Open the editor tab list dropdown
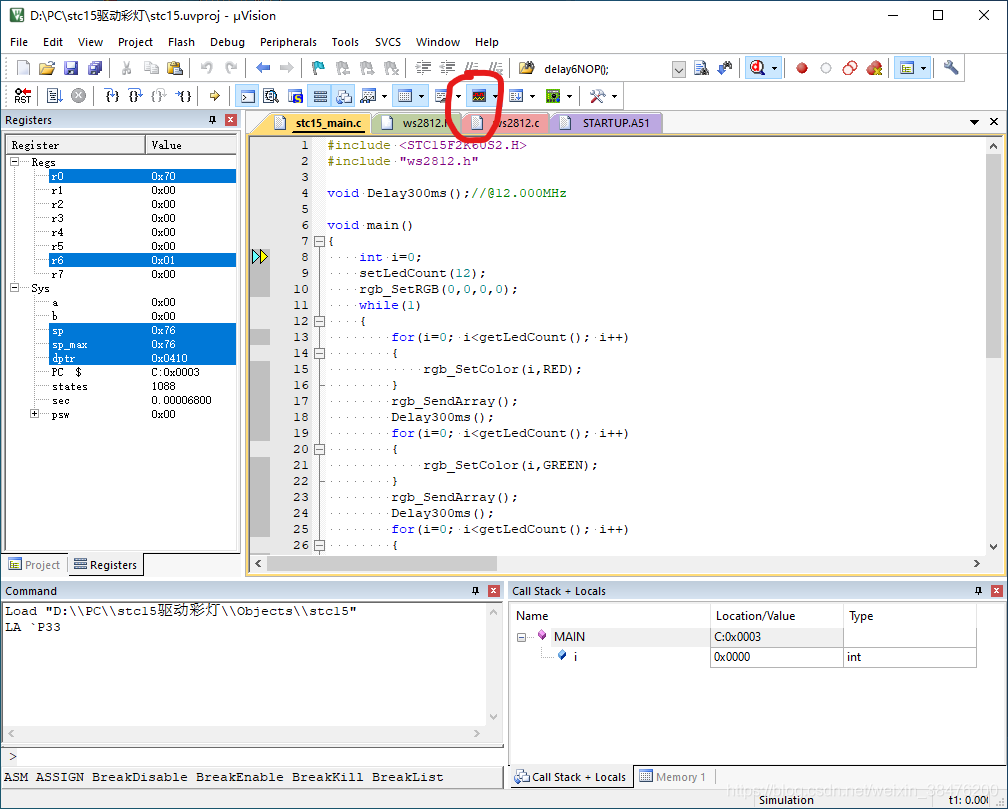 click(x=975, y=122)
